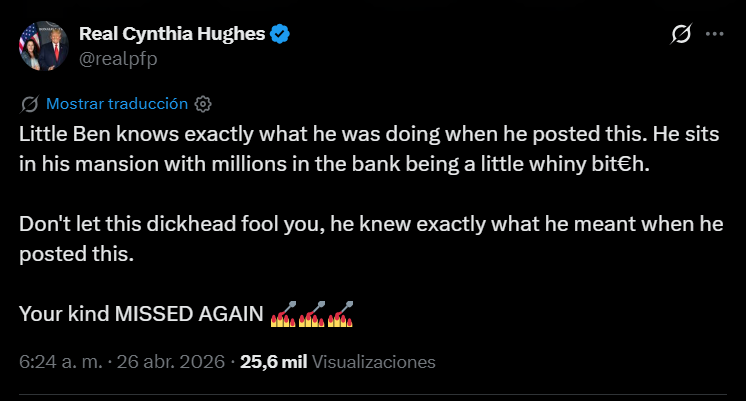Click the last fire-arrow emoji
This screenshot has width=746, height=401.
341,314
